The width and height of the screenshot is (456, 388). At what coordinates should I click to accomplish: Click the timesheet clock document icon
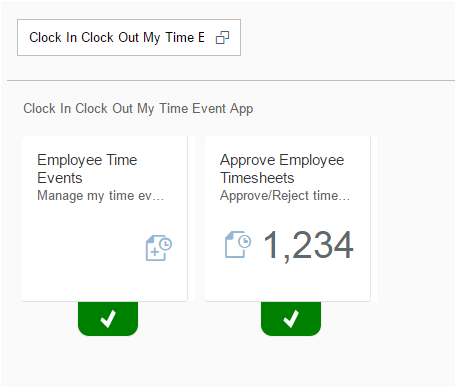[238, 245]
